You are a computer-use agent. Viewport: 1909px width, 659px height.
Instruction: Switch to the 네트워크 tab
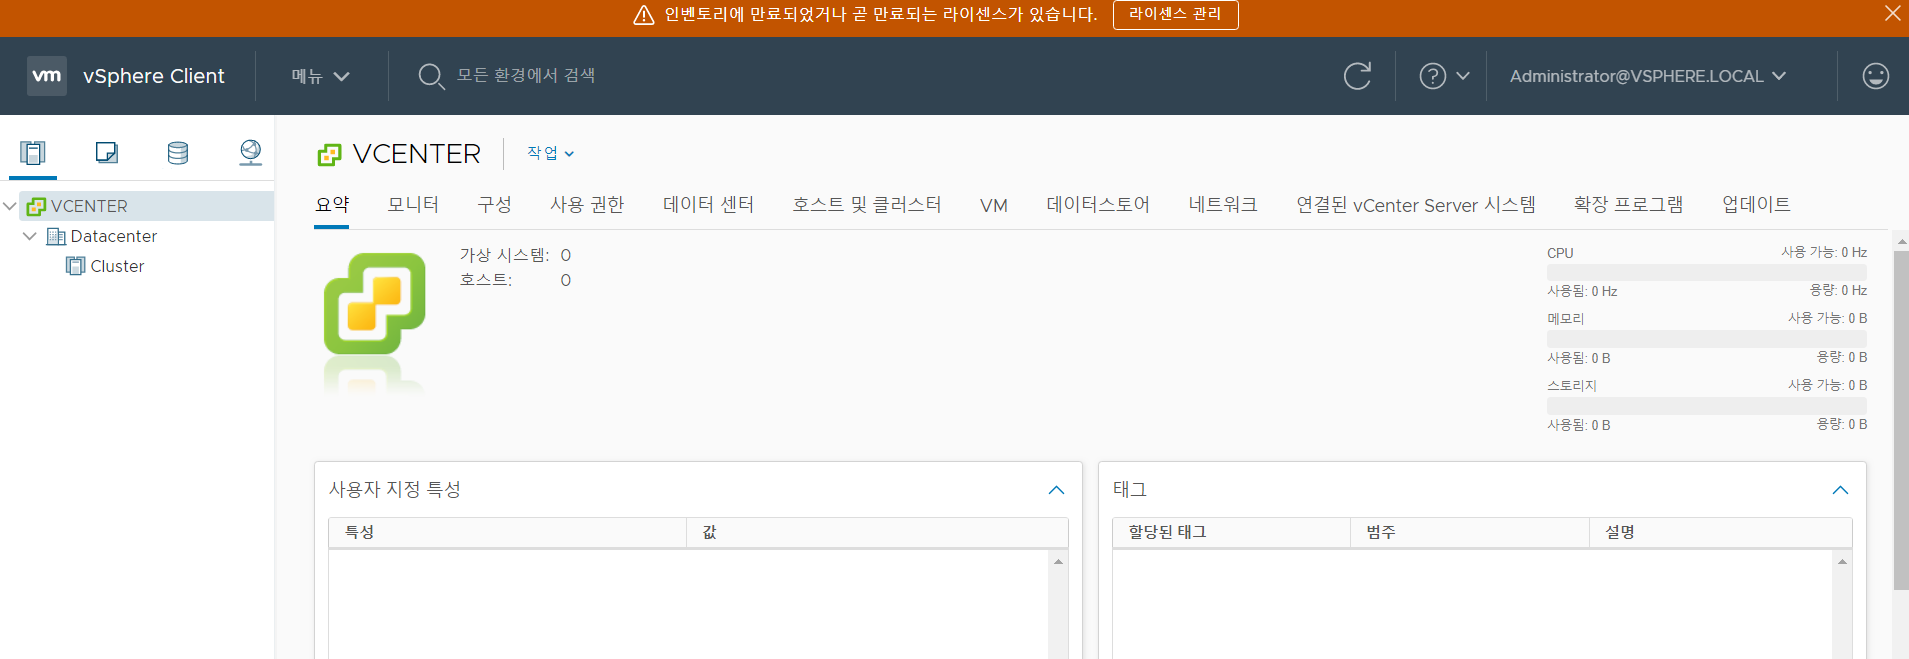point(1223,205)
